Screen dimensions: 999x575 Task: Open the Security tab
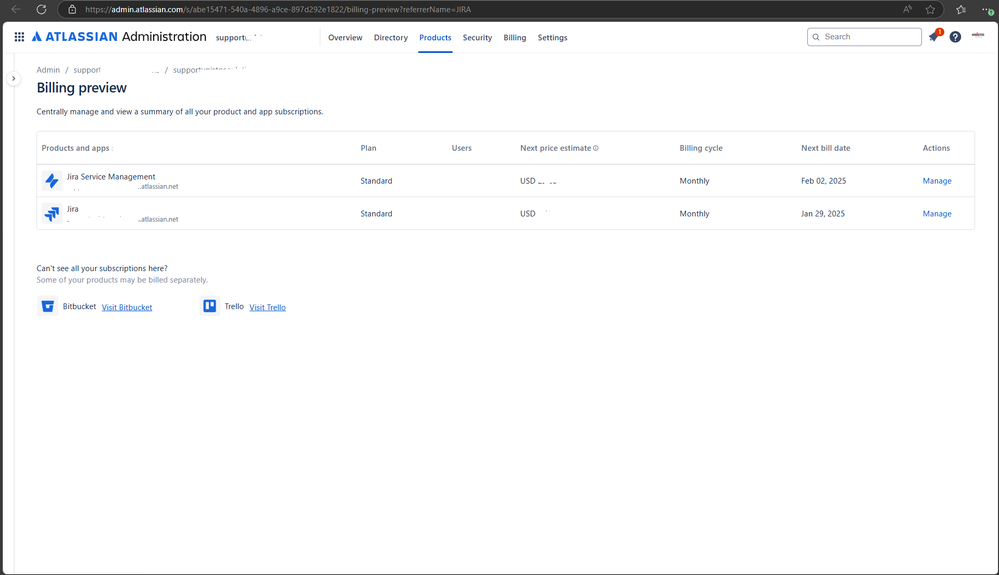477,38
